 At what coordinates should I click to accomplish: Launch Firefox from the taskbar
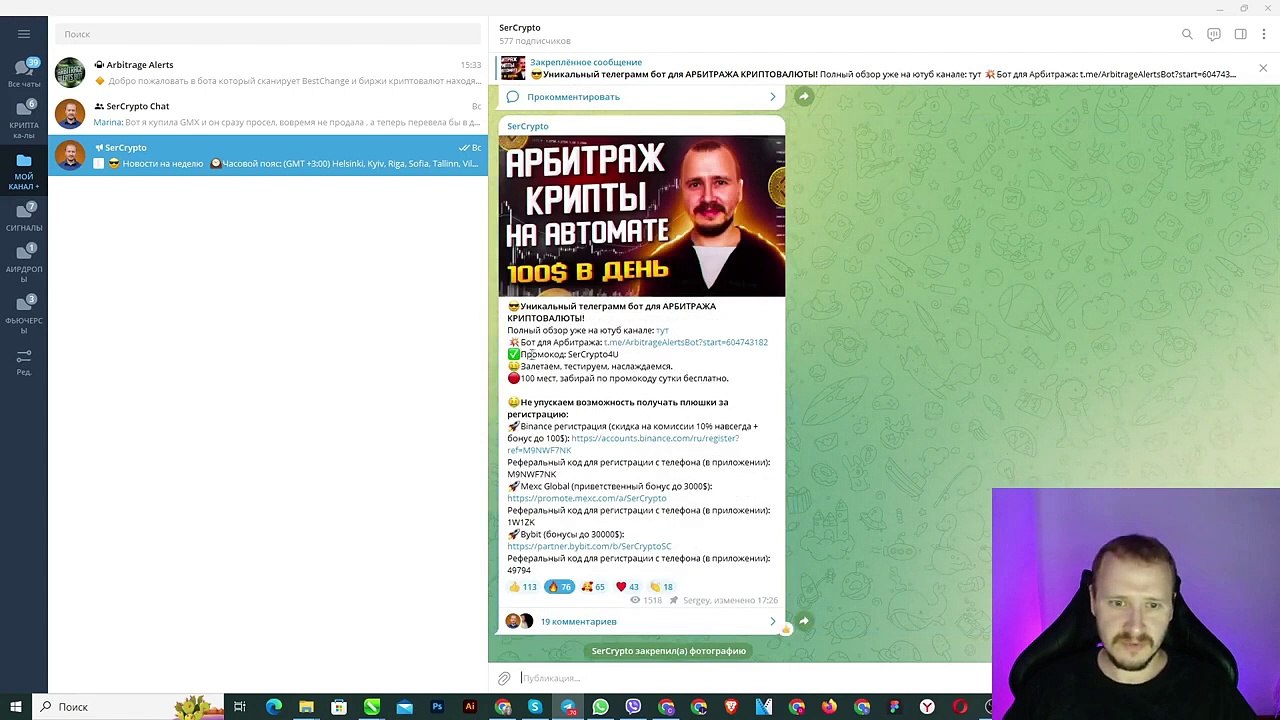click(x=829, y=707)
